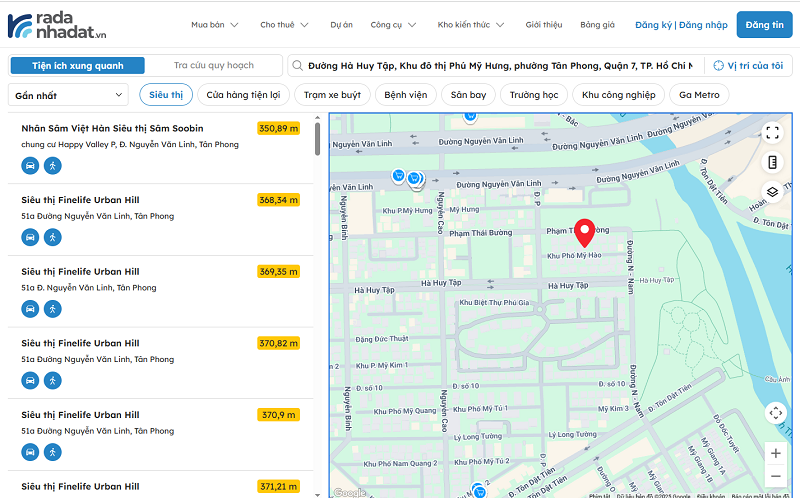Zoom in on the map
Image resolution: width=800 pixels, height=498 pixels.
click(775, 452)
